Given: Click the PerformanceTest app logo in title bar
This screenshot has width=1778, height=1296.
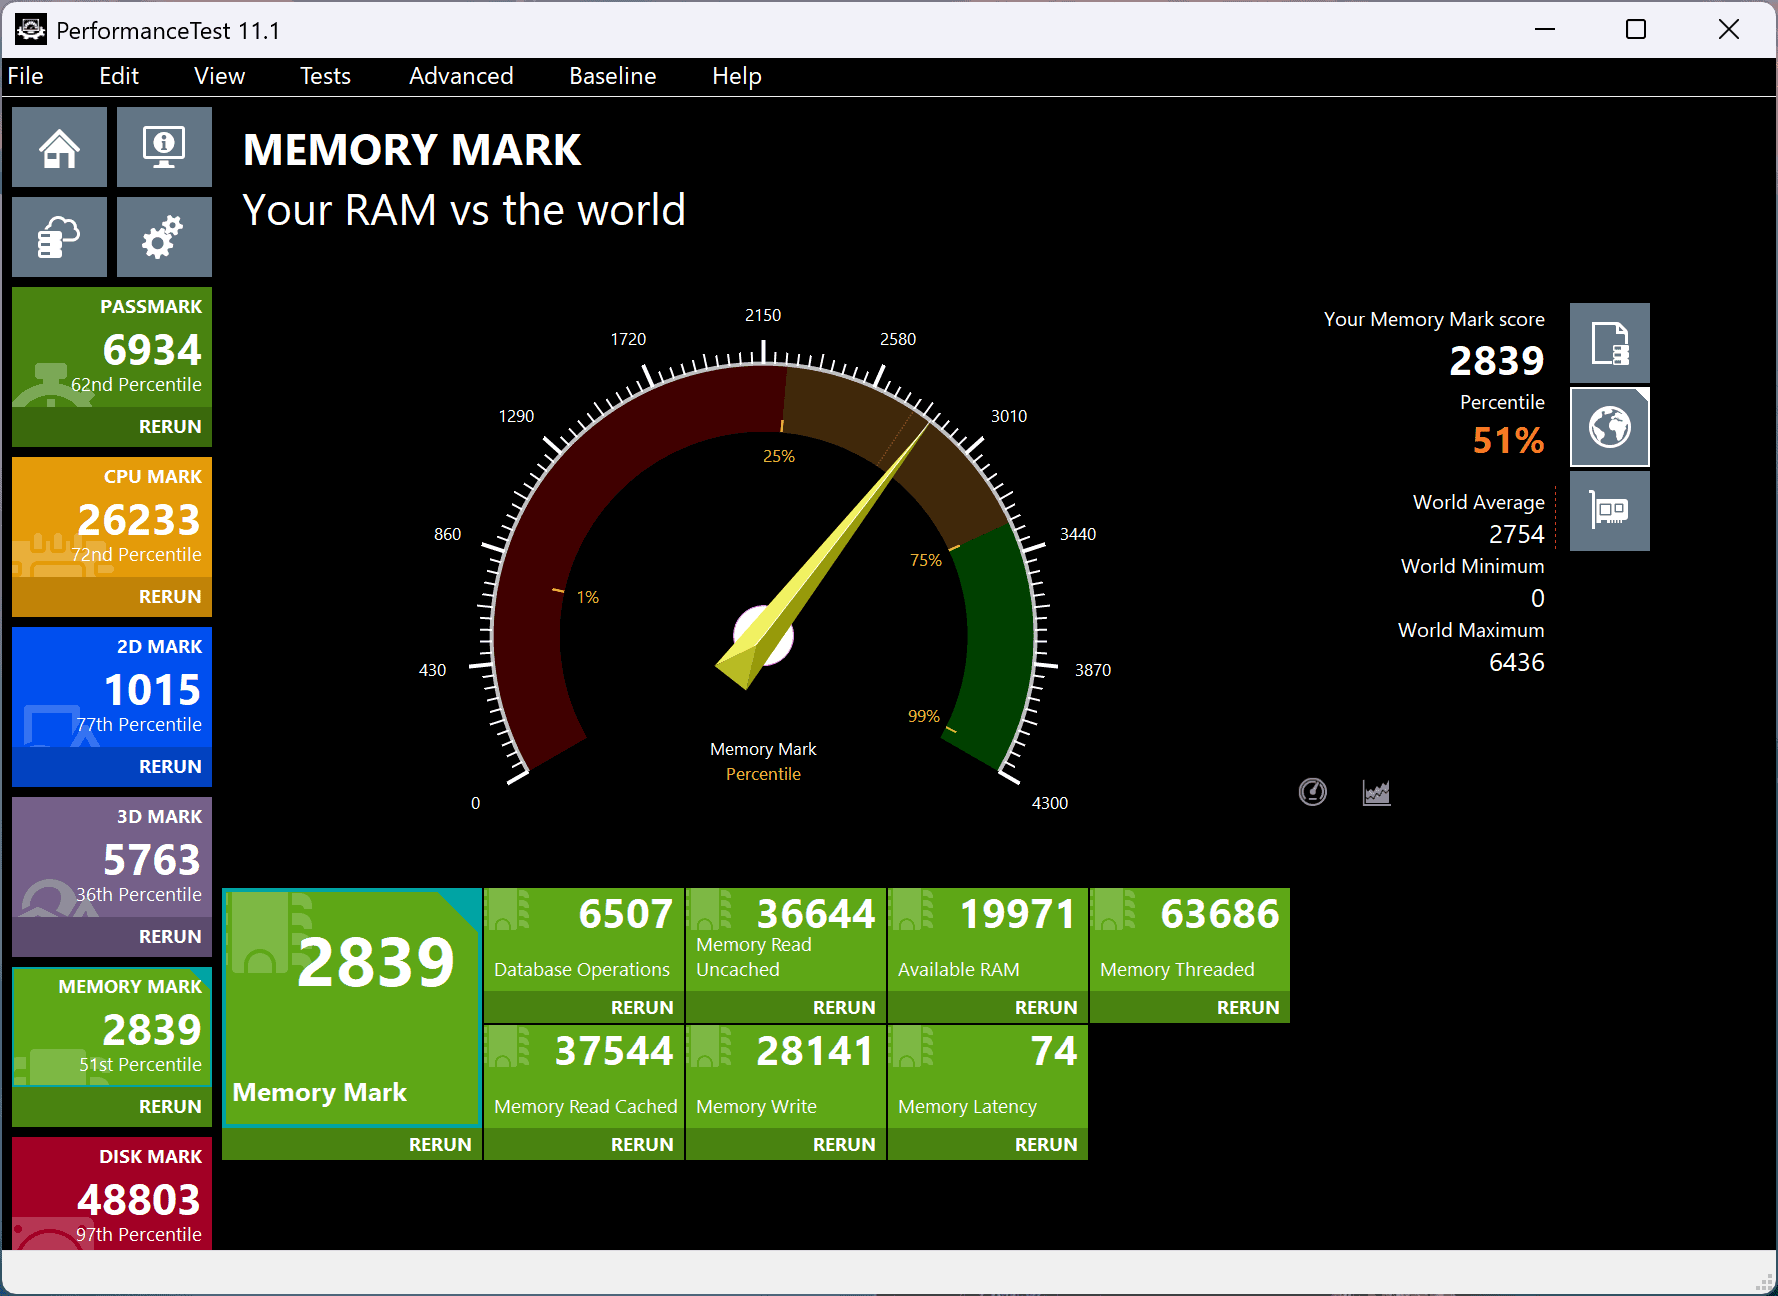Looking at the screenshot, I should click(31, 30).
